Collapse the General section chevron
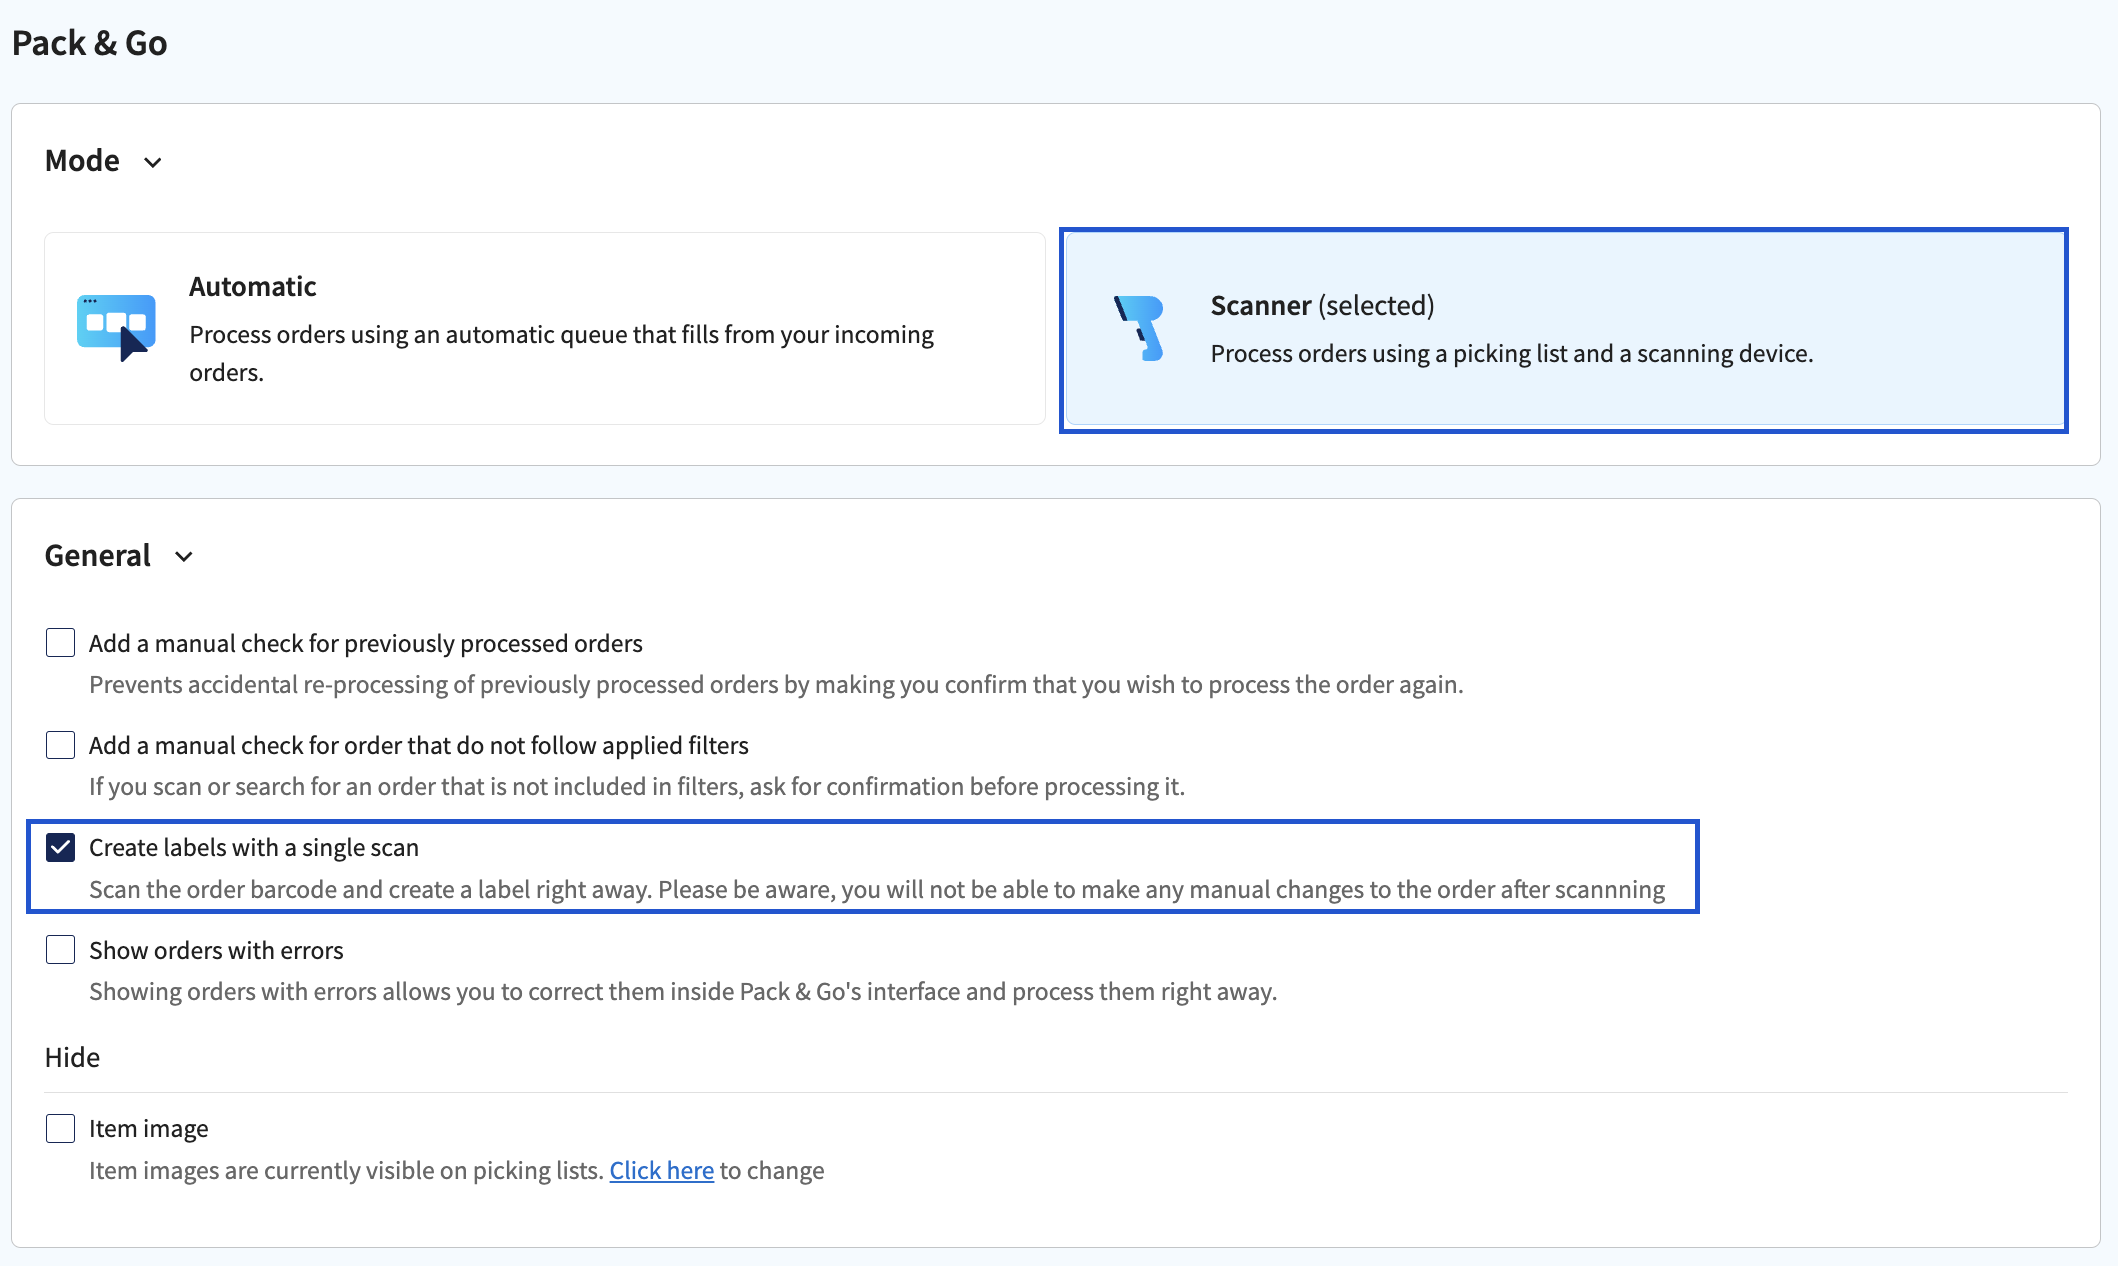Viewport: 2118px width, 1266px height. pyautogui.click(x=184, y=557)
